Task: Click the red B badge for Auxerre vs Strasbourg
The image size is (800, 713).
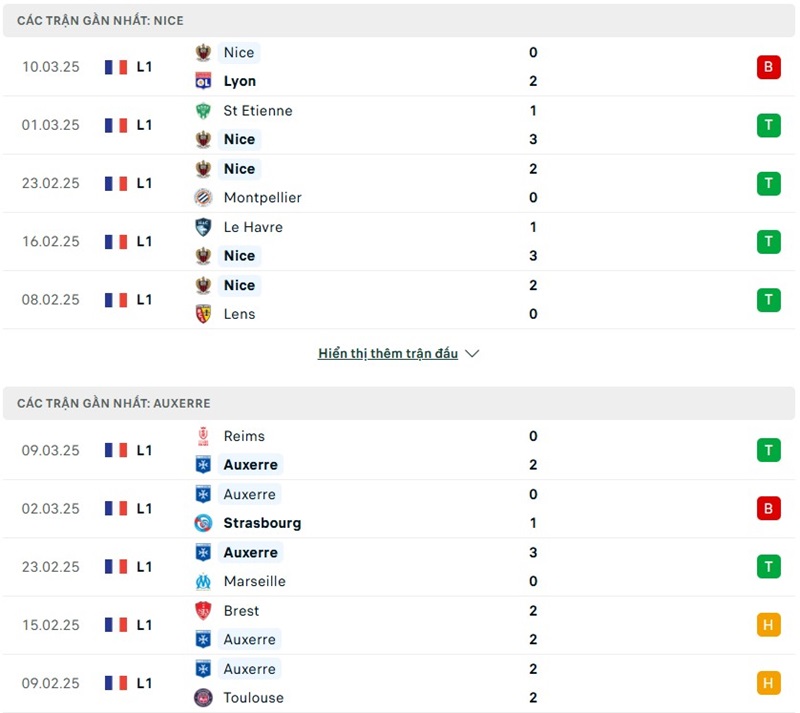Action: [768, 508]
